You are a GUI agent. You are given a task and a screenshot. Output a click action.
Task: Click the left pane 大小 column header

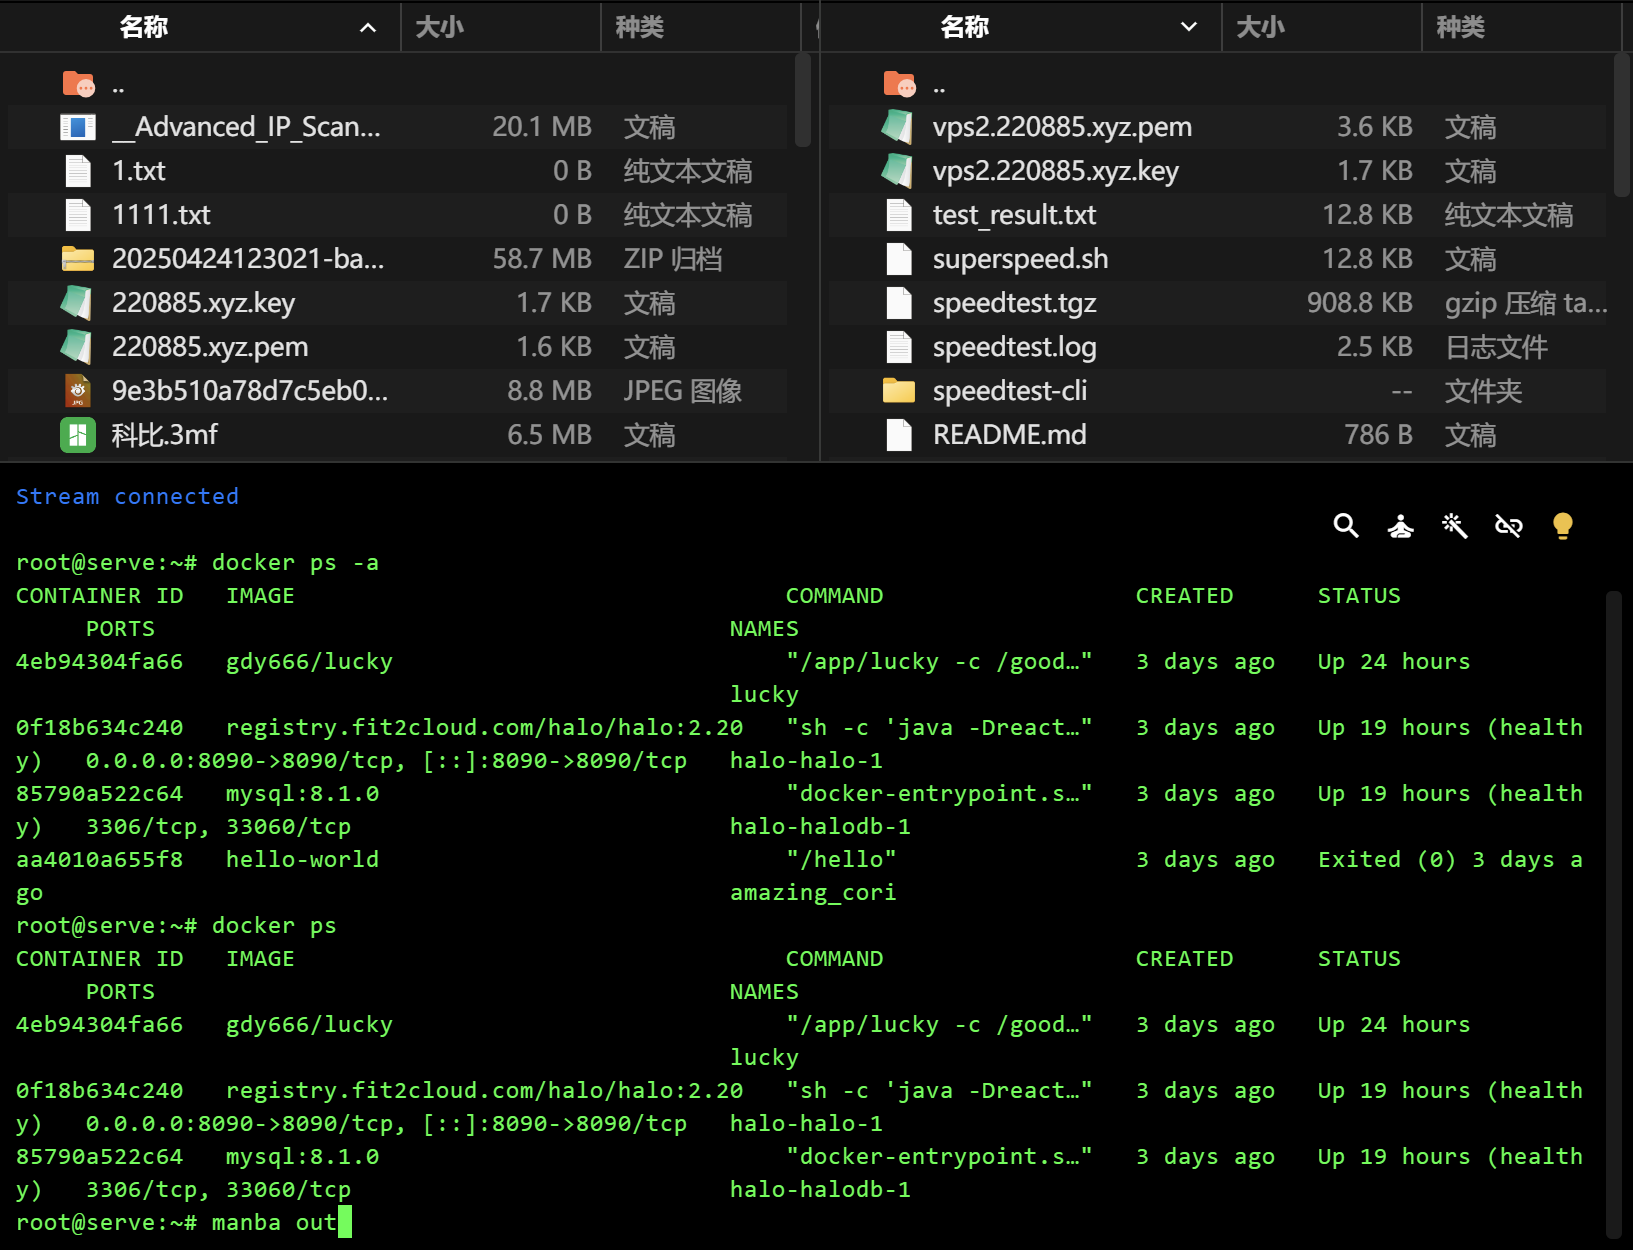click(x=439, y=27)
